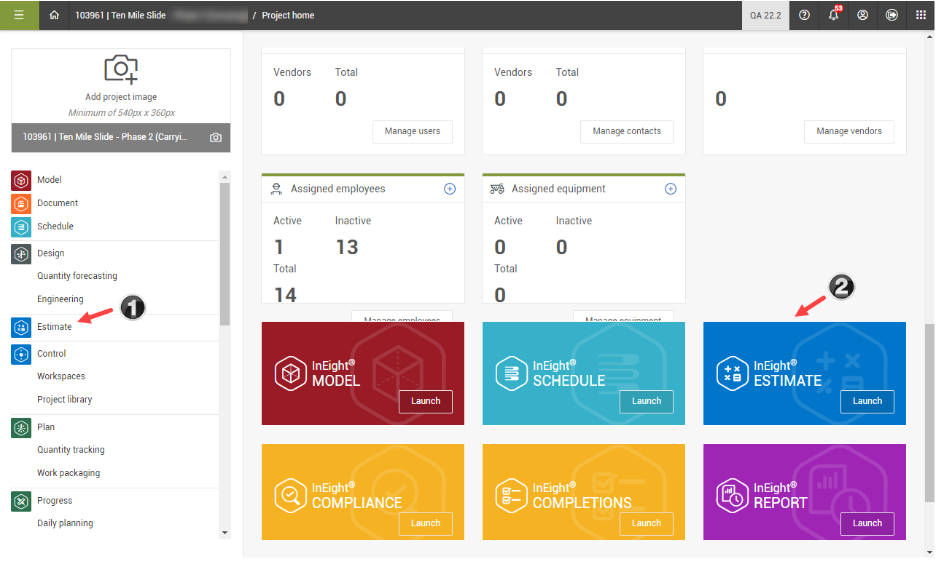Click the Add project image camera icon
Image resolution: width=936 pixels, height=567 pixels.
tap(121, 69)
